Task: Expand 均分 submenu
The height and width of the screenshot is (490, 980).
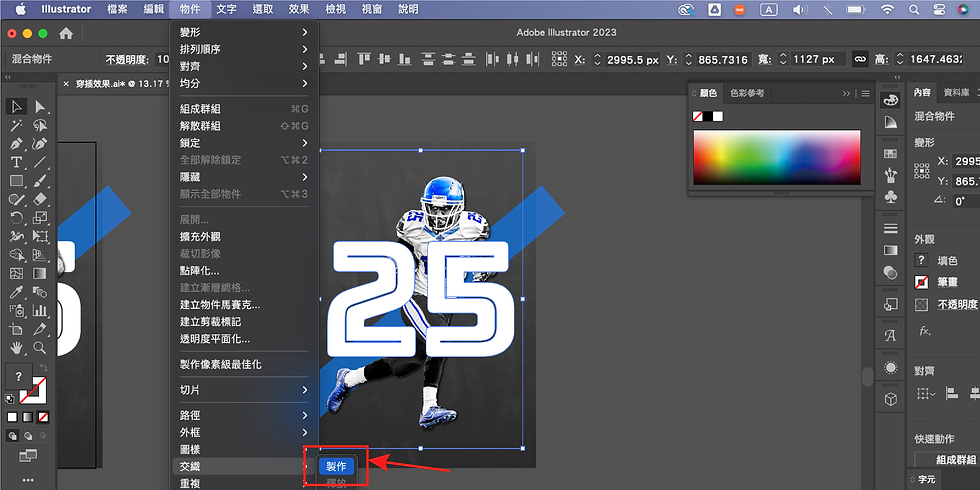Action: coord(244,83)
